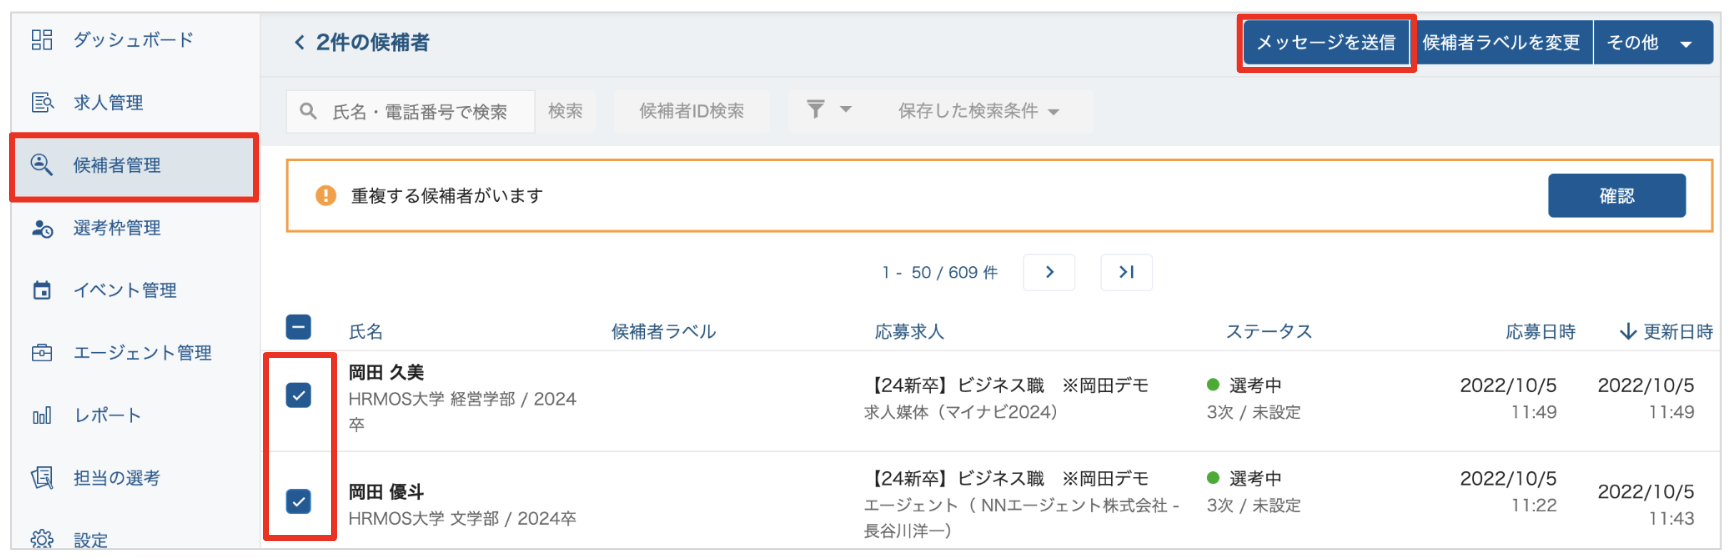Go to 設定 in the sidebar
1730x558 pixels.
pyautogui.click(x=90, y=540)
